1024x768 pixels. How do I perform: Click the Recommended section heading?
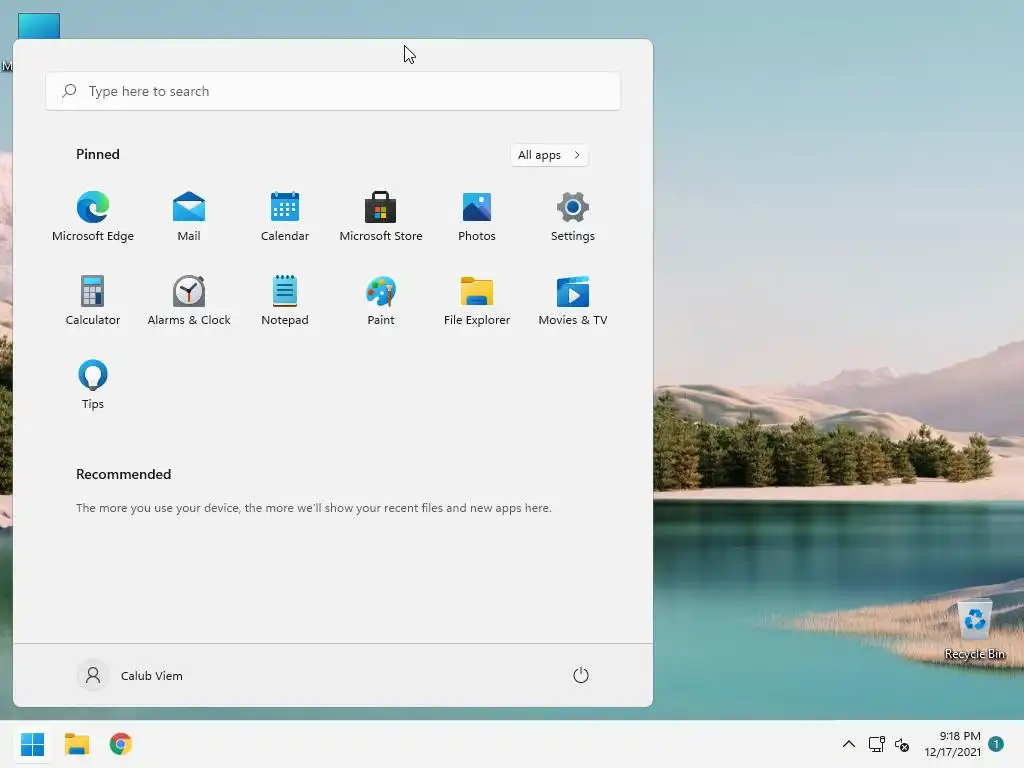pyautogui.click(x=123, y=474)
